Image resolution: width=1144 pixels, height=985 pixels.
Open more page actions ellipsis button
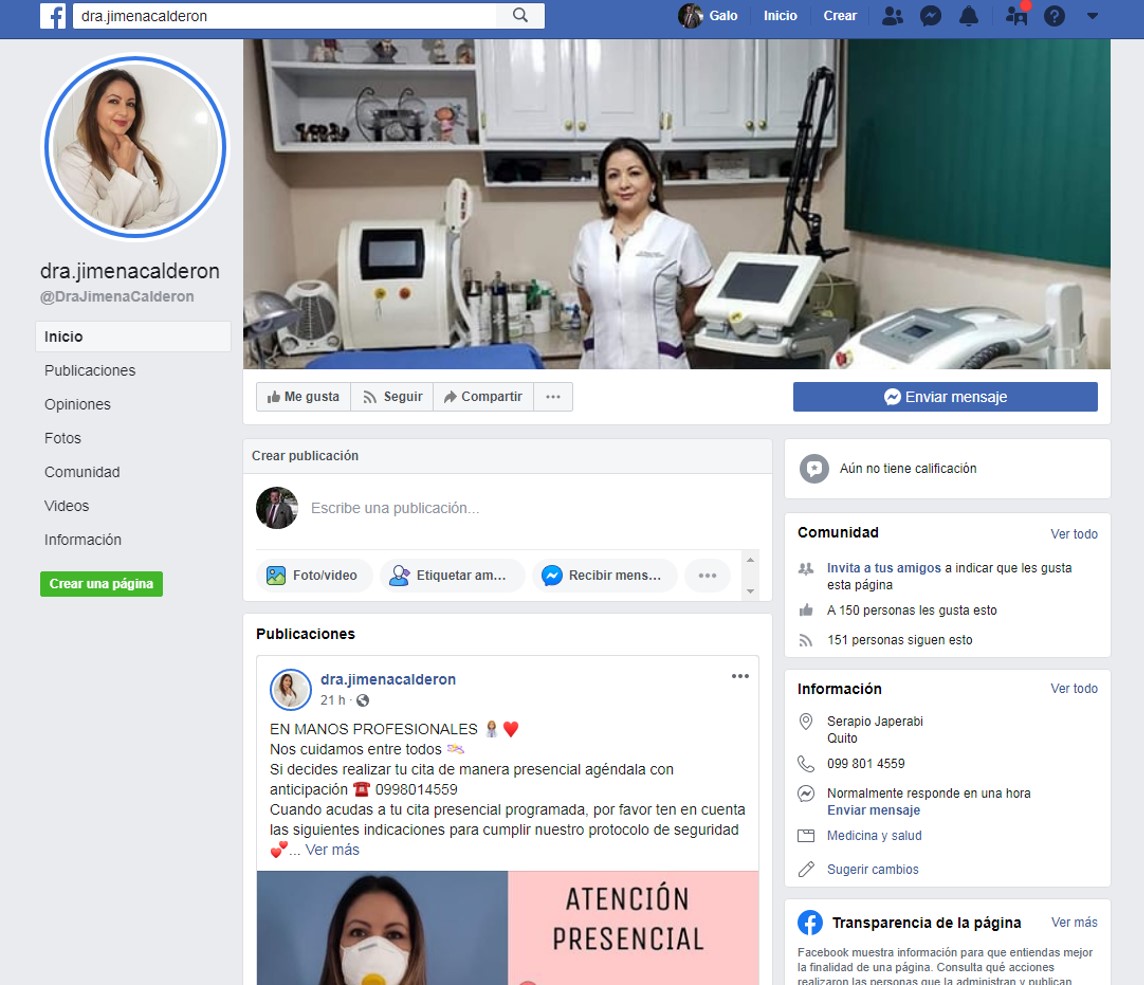click(553, 397)
